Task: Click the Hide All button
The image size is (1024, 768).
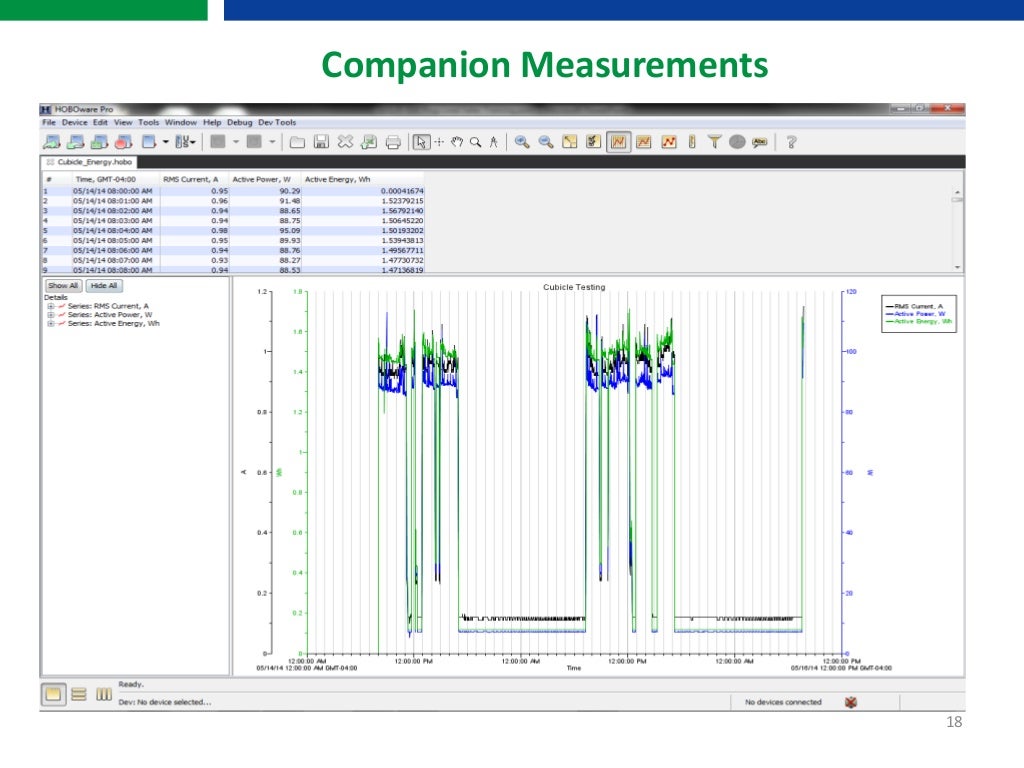Action: pos(102,286)
